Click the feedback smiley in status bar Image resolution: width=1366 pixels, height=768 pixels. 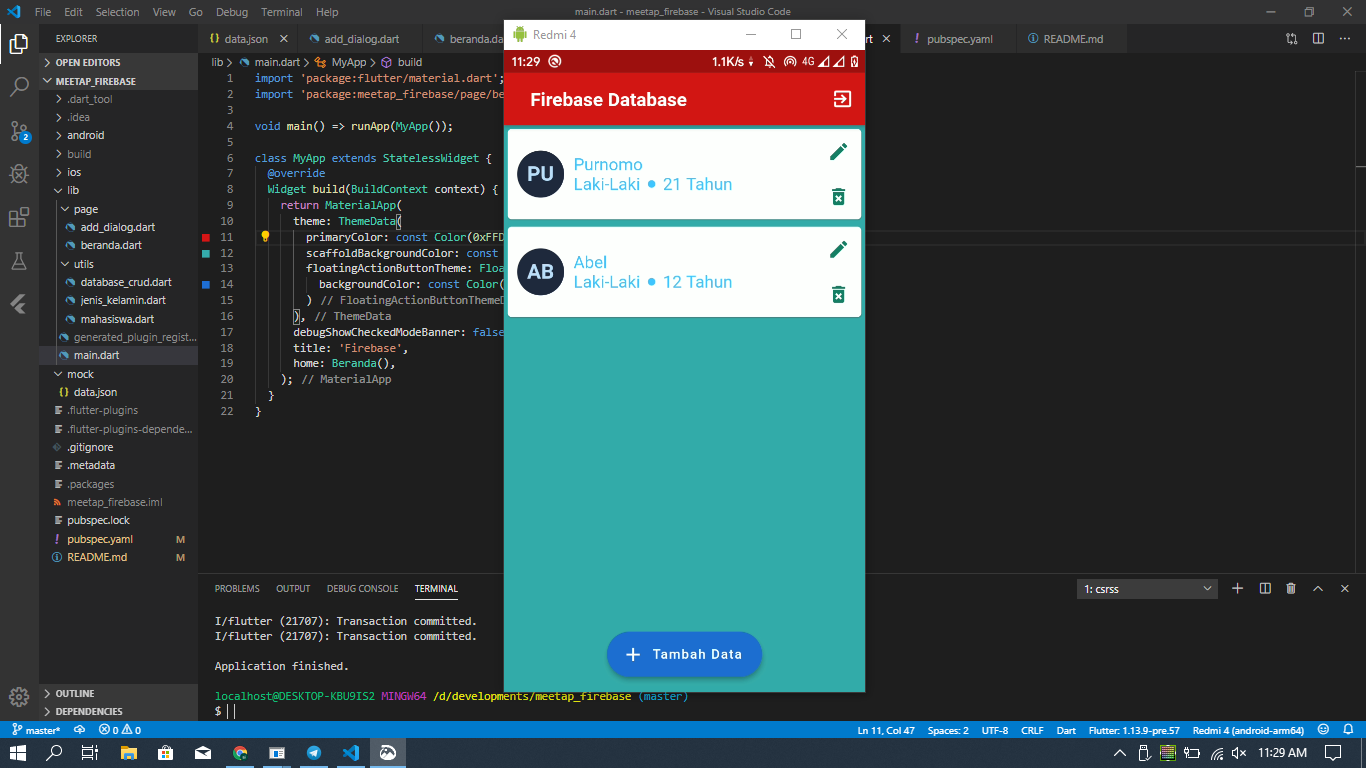(1323, 730)
